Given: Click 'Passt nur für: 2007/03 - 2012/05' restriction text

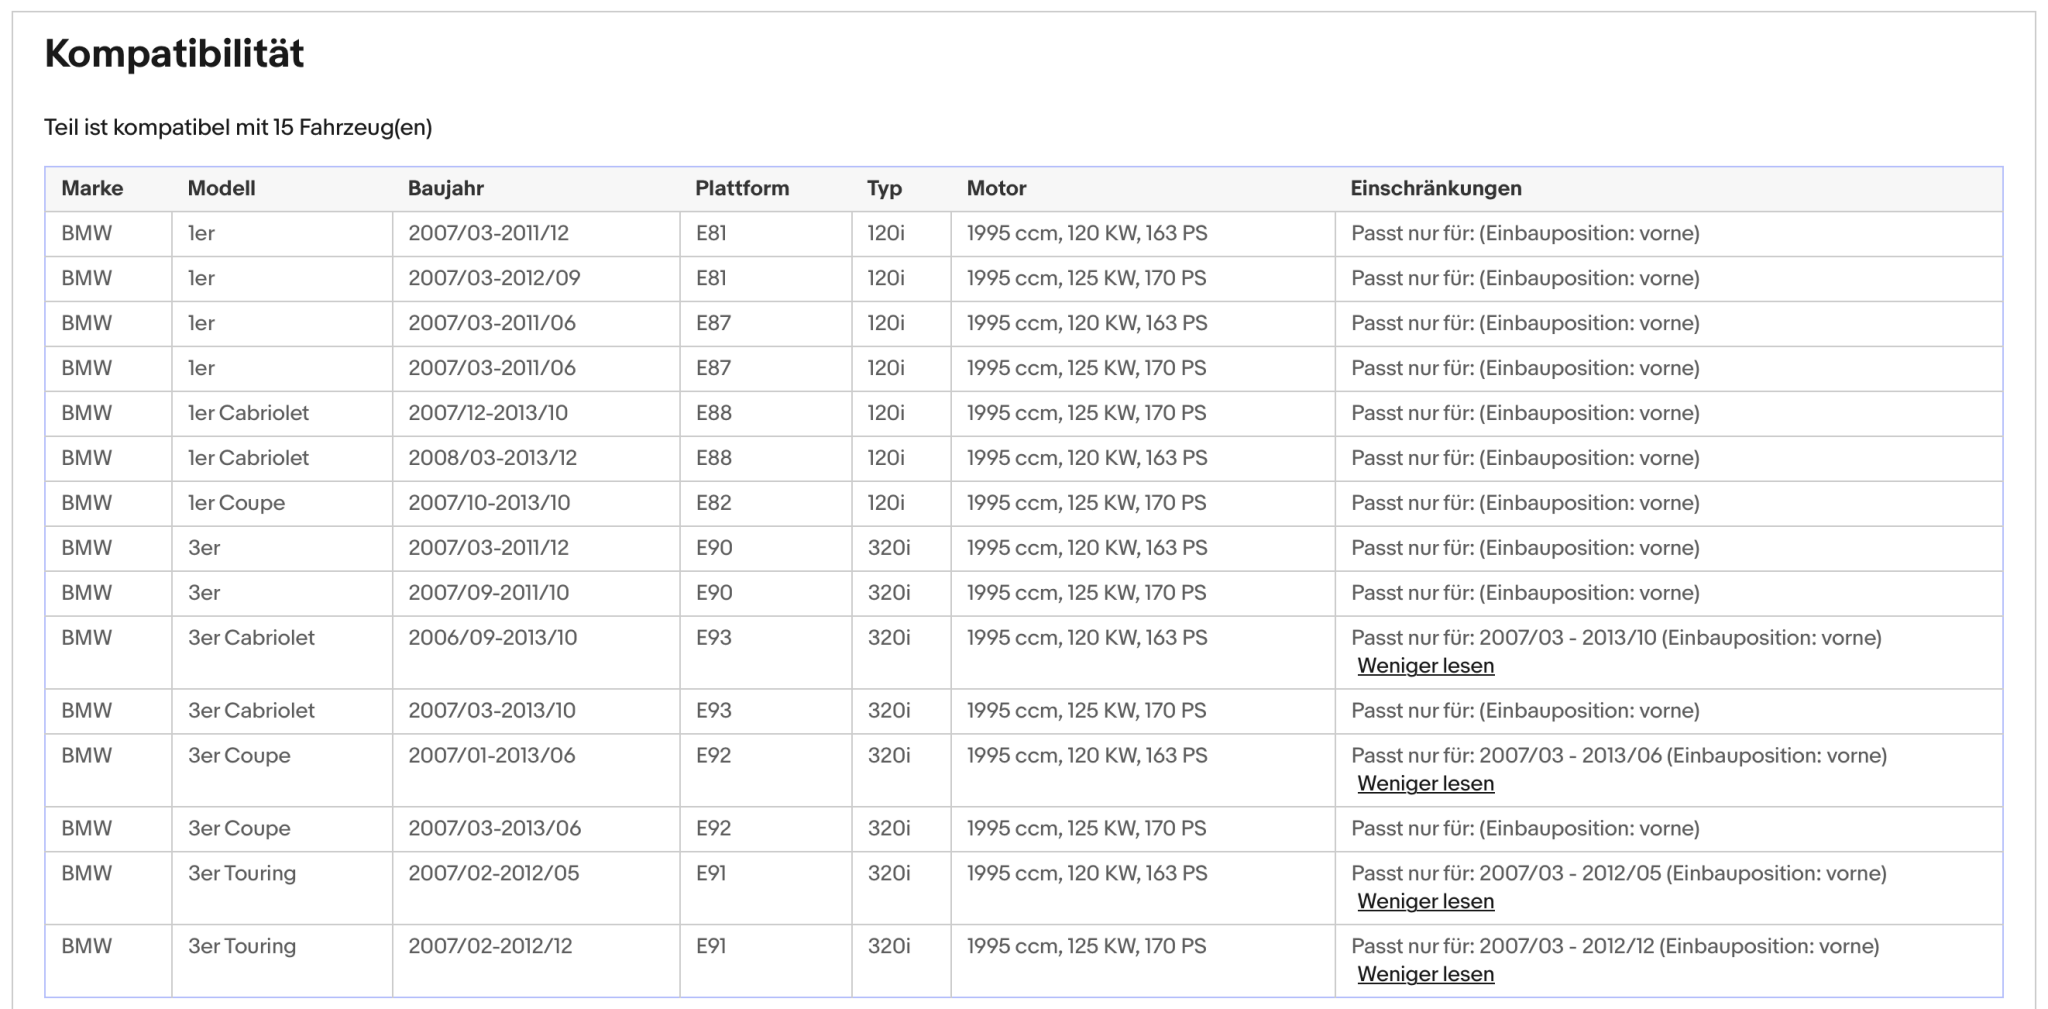Looking at the screenshot, I should [x=1619, y=875].
